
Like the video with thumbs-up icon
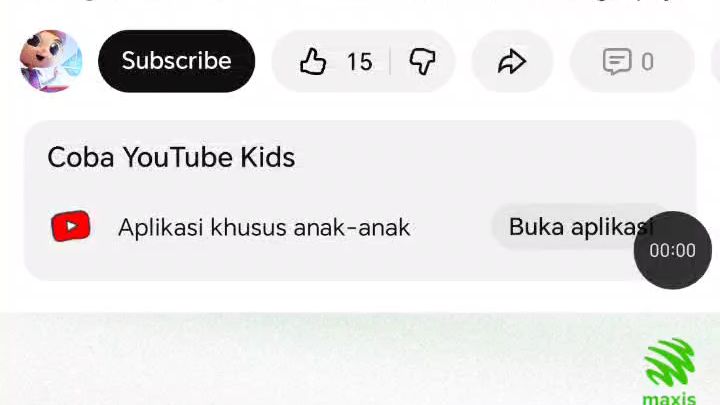pyautogui.click(x=313, y=62)
